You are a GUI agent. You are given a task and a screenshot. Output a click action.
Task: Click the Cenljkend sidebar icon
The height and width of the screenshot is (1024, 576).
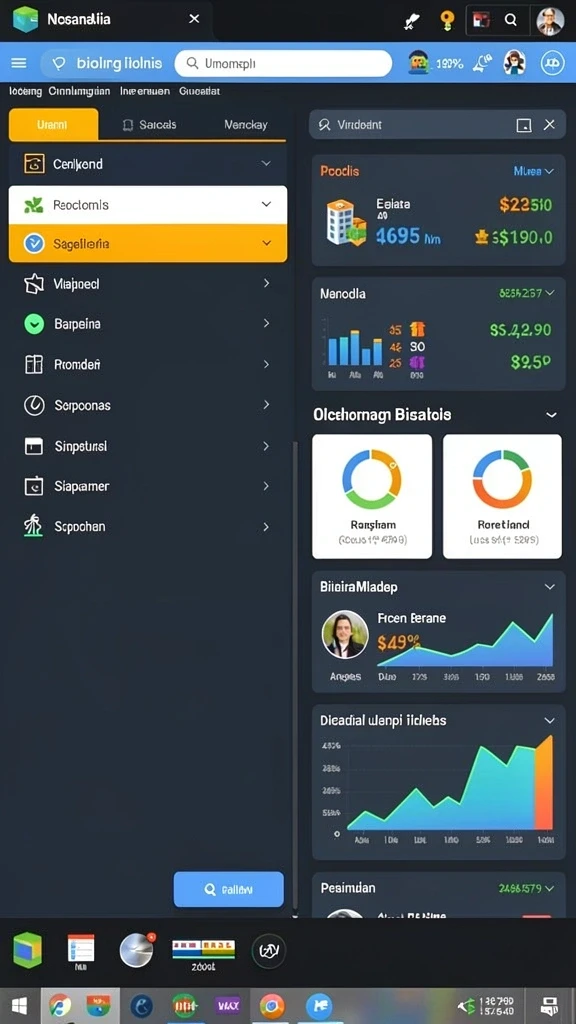pos(34,164)
